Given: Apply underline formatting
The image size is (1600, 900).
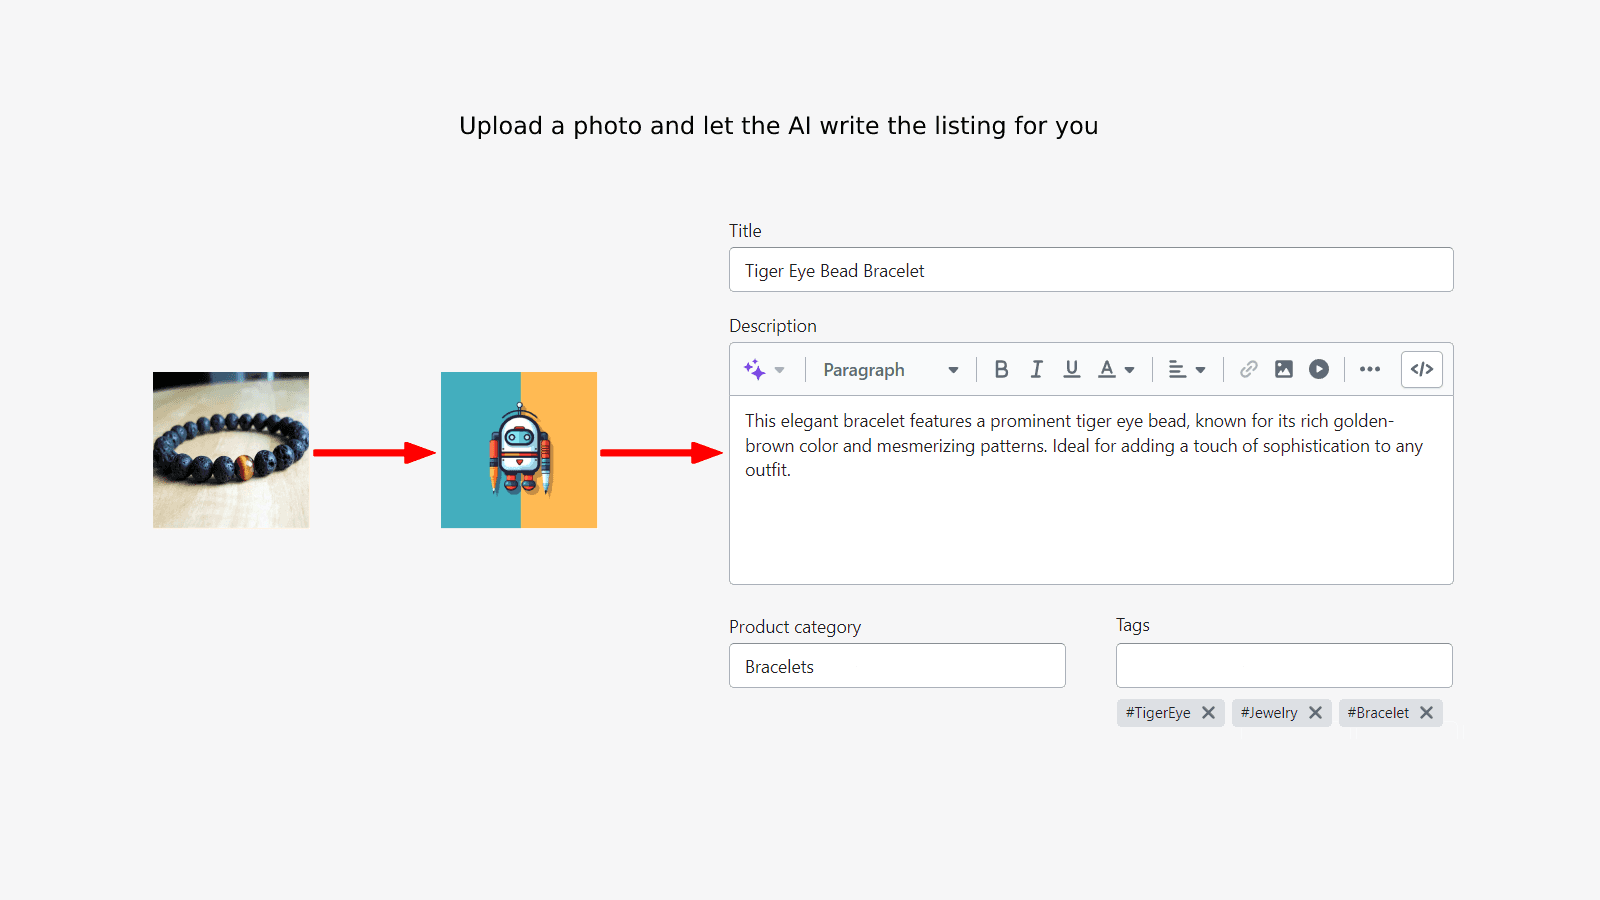Looking at the screenshot, I should [x=1071, y=370].
